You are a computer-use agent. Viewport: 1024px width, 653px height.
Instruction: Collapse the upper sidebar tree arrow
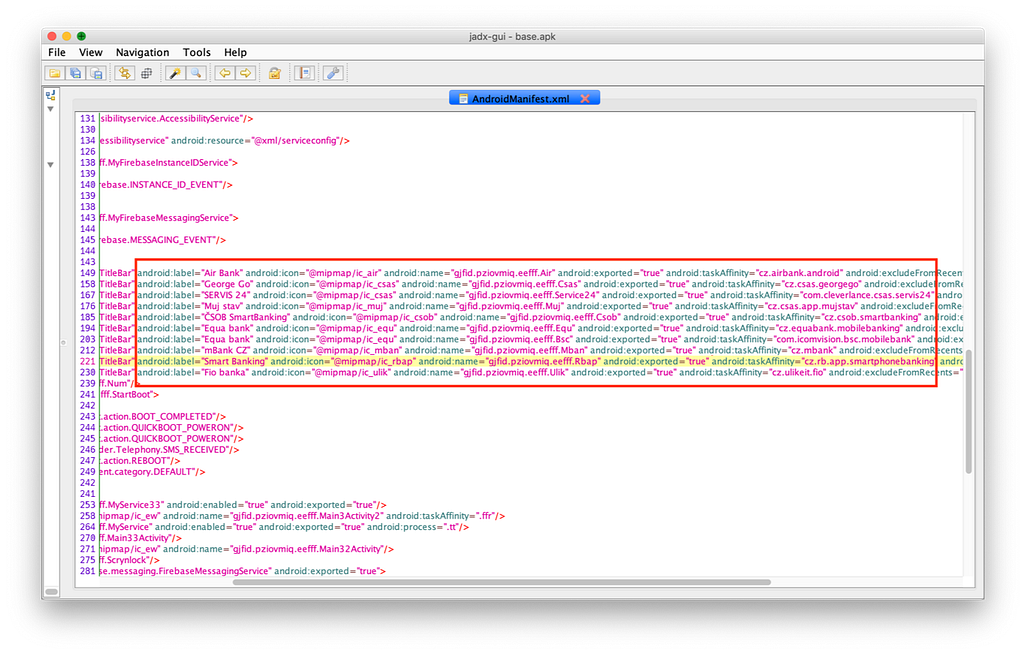(50, 109)
